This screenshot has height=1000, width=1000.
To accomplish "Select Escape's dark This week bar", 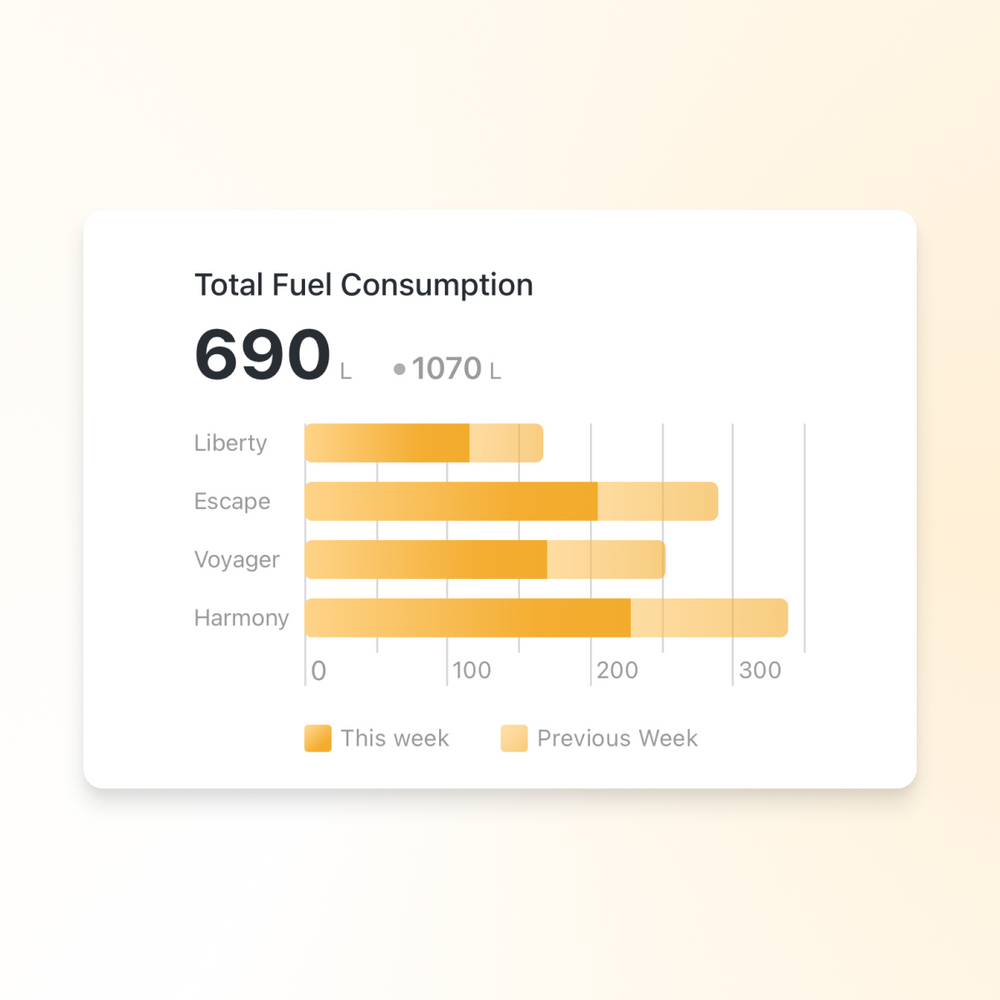I will (451, 501).
